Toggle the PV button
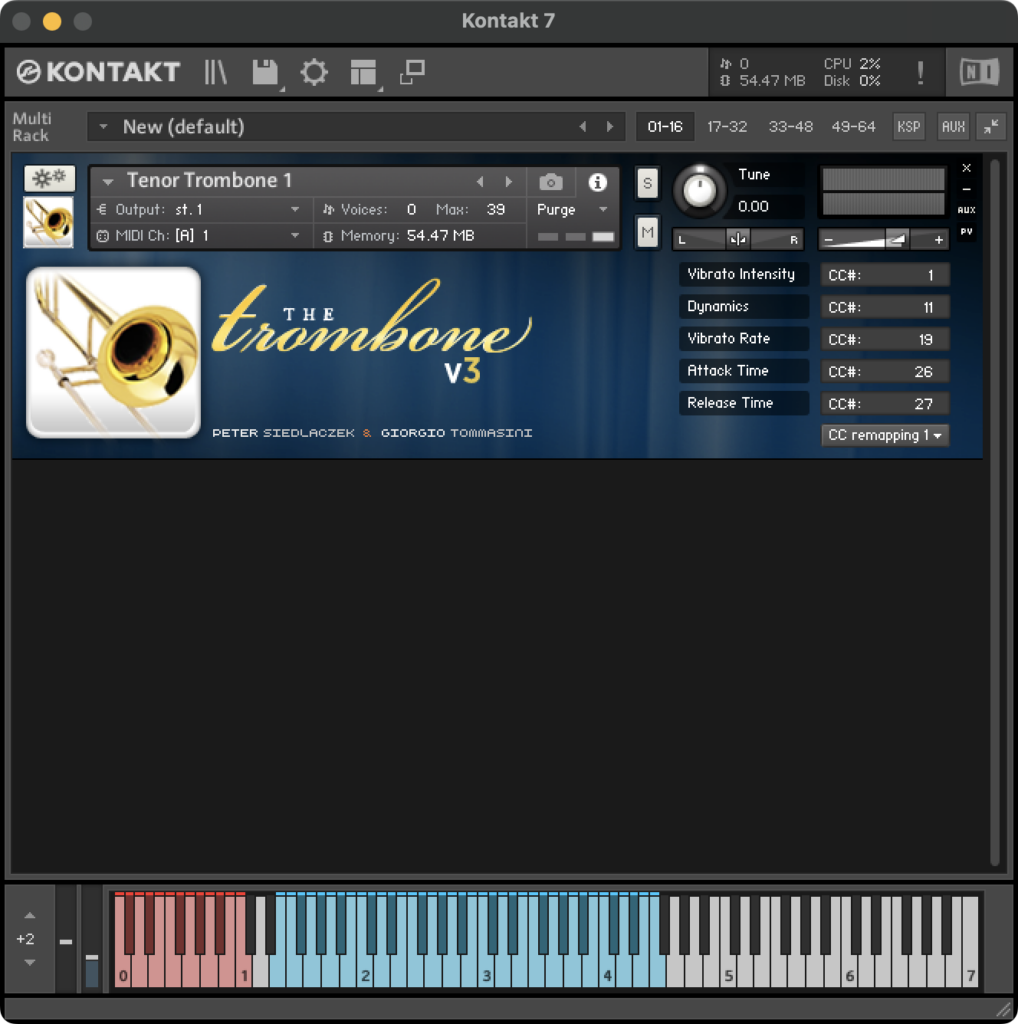This screenshot has width=1018, height=1024. [x=966, y=231]
